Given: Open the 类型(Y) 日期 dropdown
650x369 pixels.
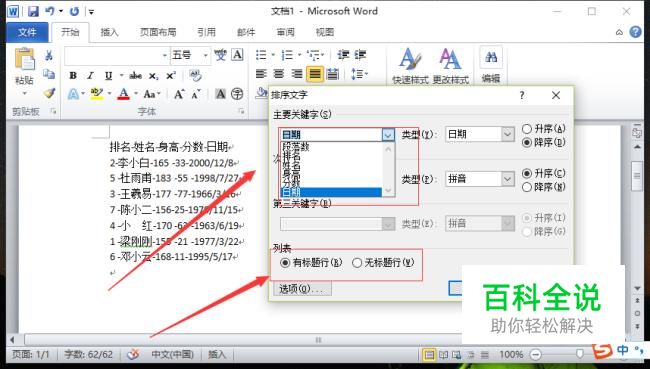Looking at the screenshot, I should point(508,134).
